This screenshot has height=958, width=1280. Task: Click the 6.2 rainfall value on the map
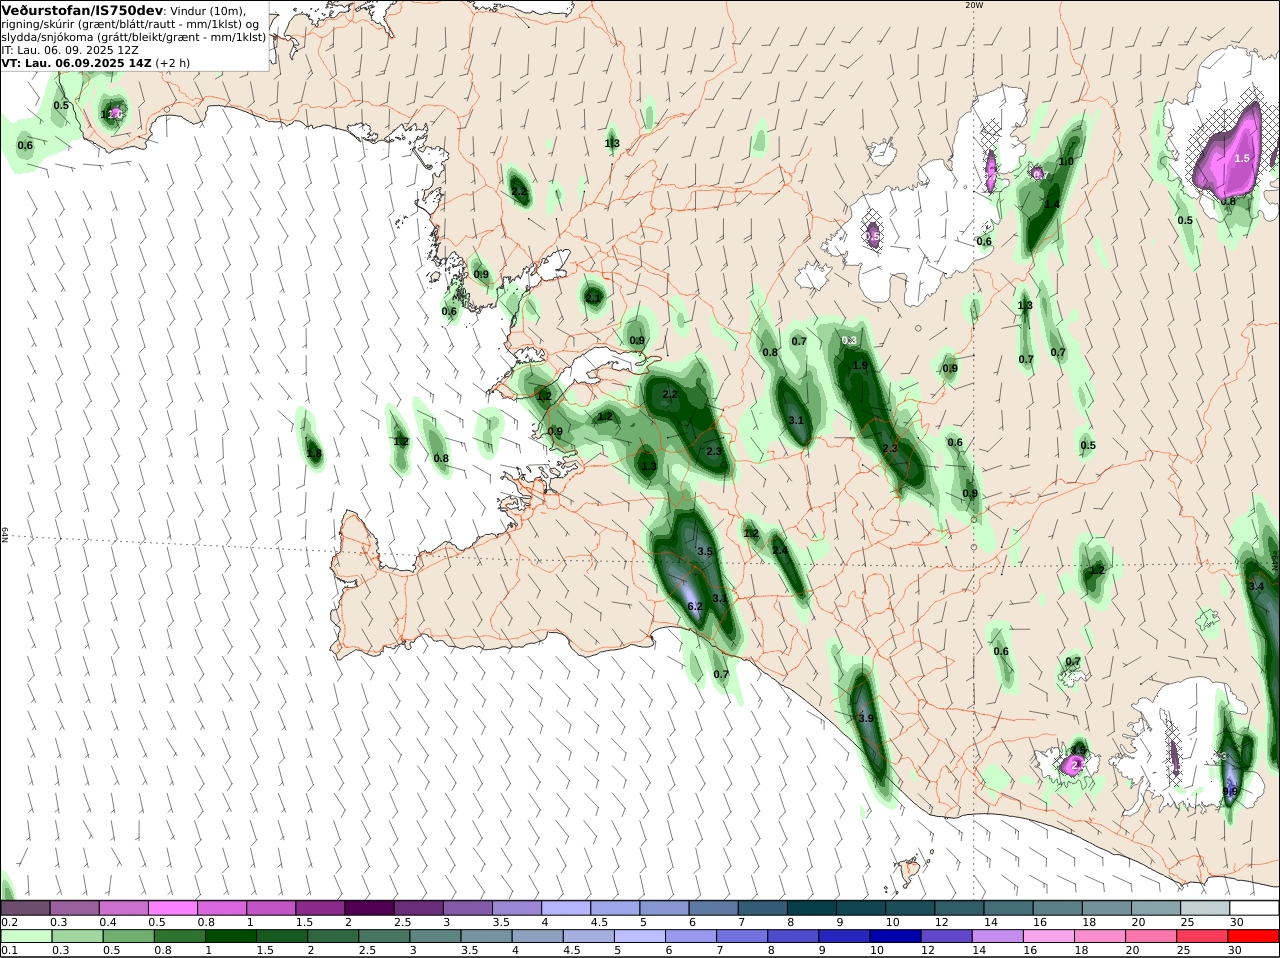coord(695,606)
